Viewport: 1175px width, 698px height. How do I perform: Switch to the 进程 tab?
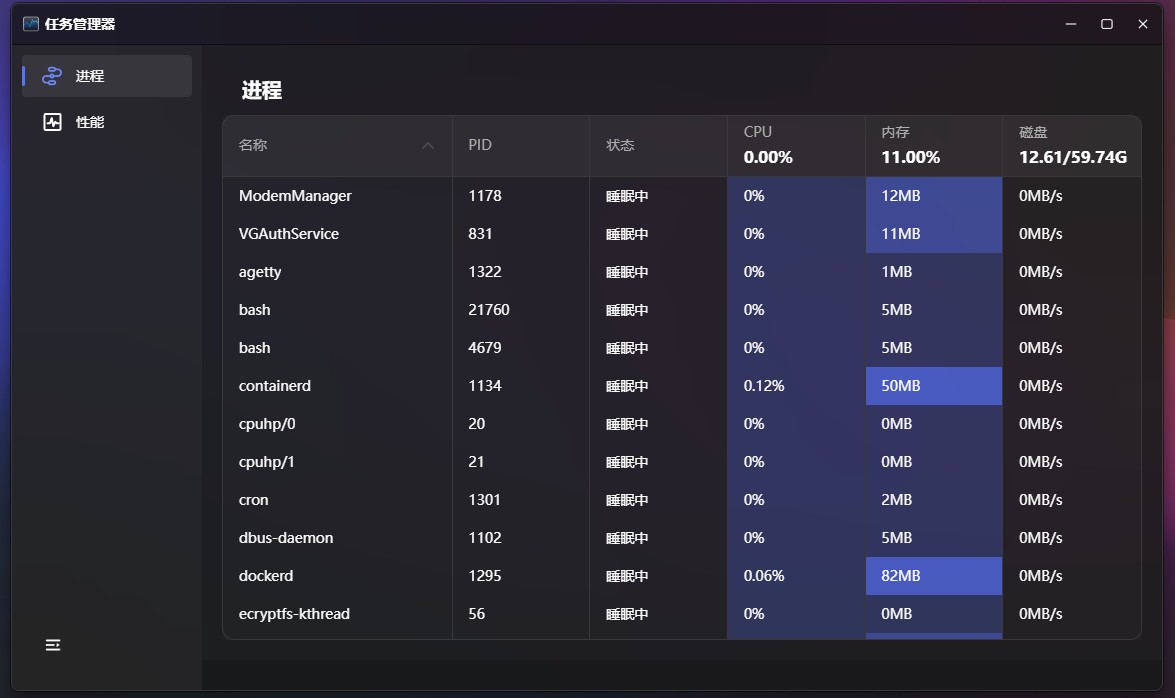[x=90, y=76]
